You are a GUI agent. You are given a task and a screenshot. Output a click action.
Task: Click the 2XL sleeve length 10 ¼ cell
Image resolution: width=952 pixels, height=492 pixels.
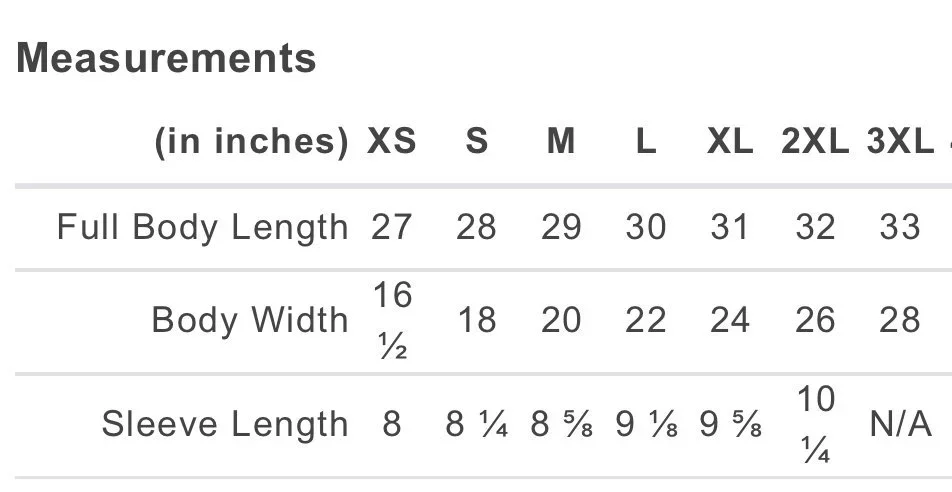click(815, 424)
